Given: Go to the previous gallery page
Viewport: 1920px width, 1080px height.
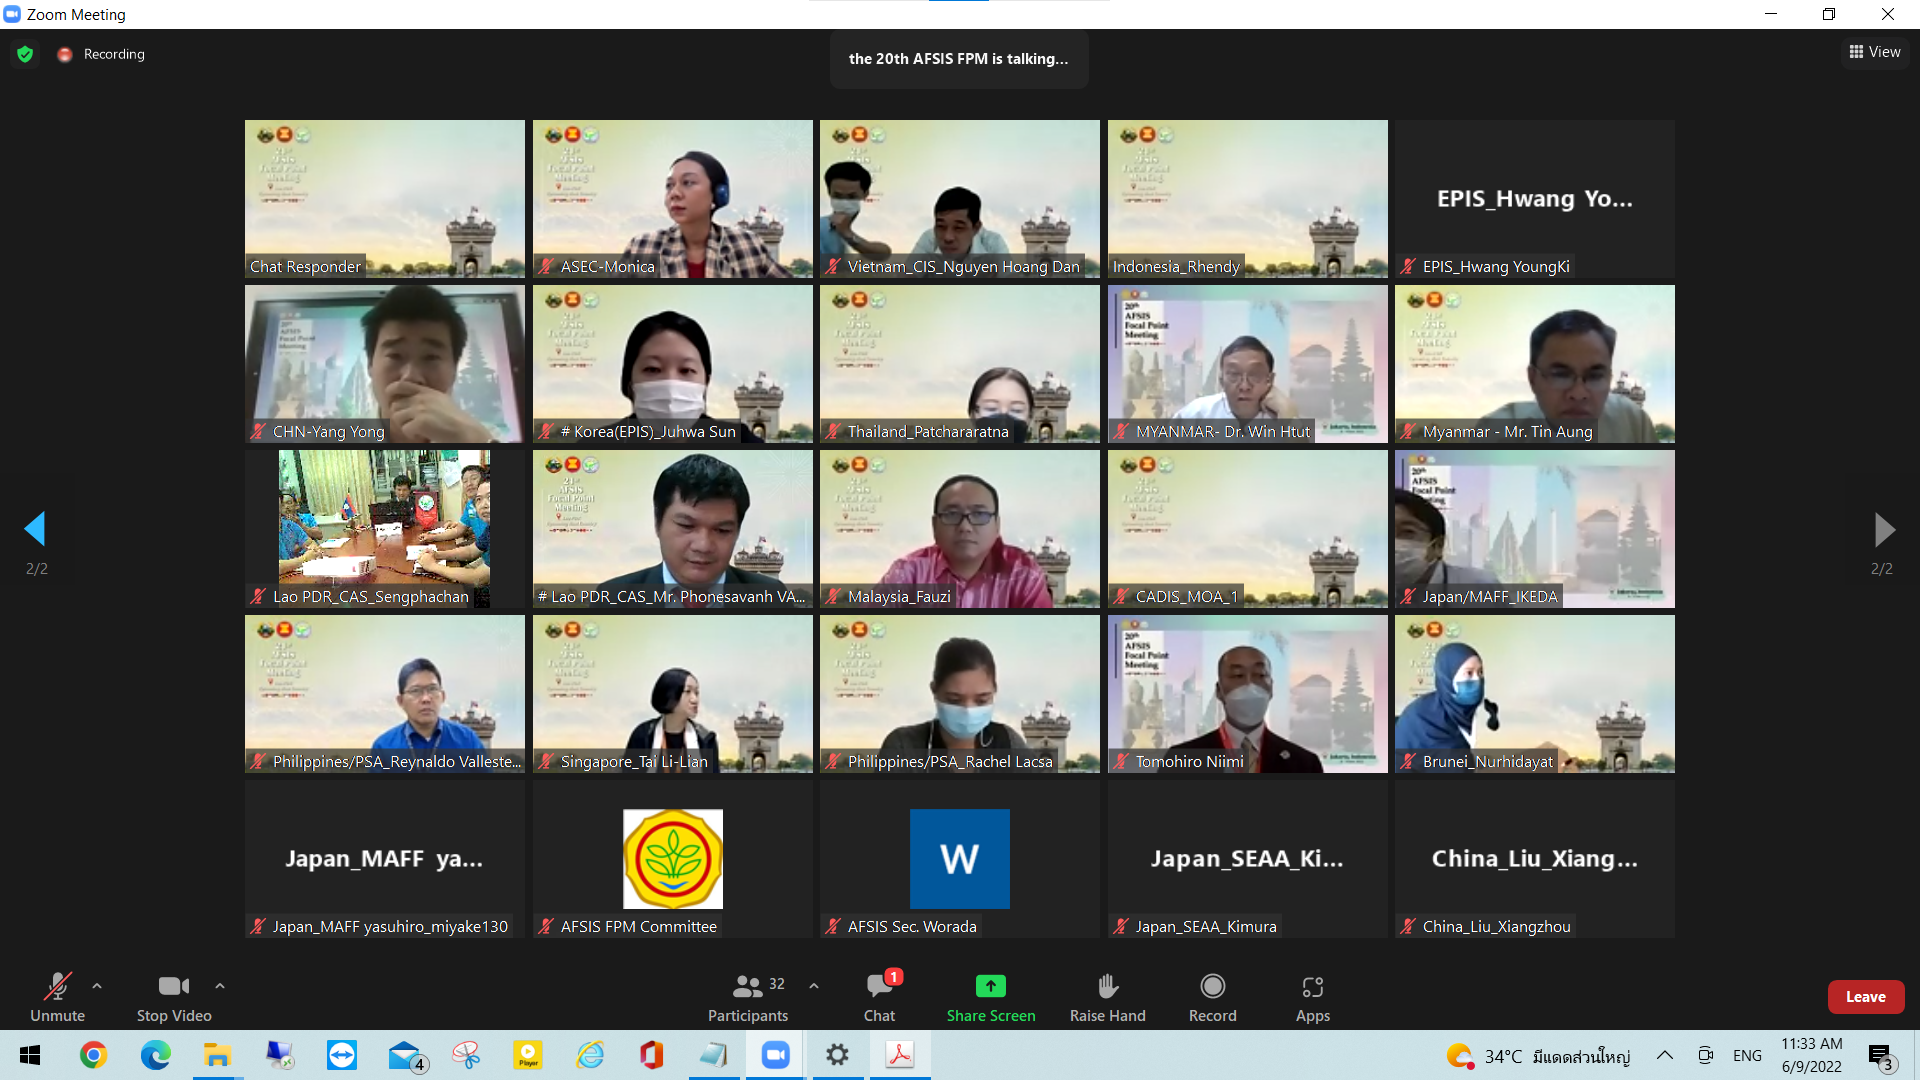Looking at the screenshot, I should pos(36,529).
